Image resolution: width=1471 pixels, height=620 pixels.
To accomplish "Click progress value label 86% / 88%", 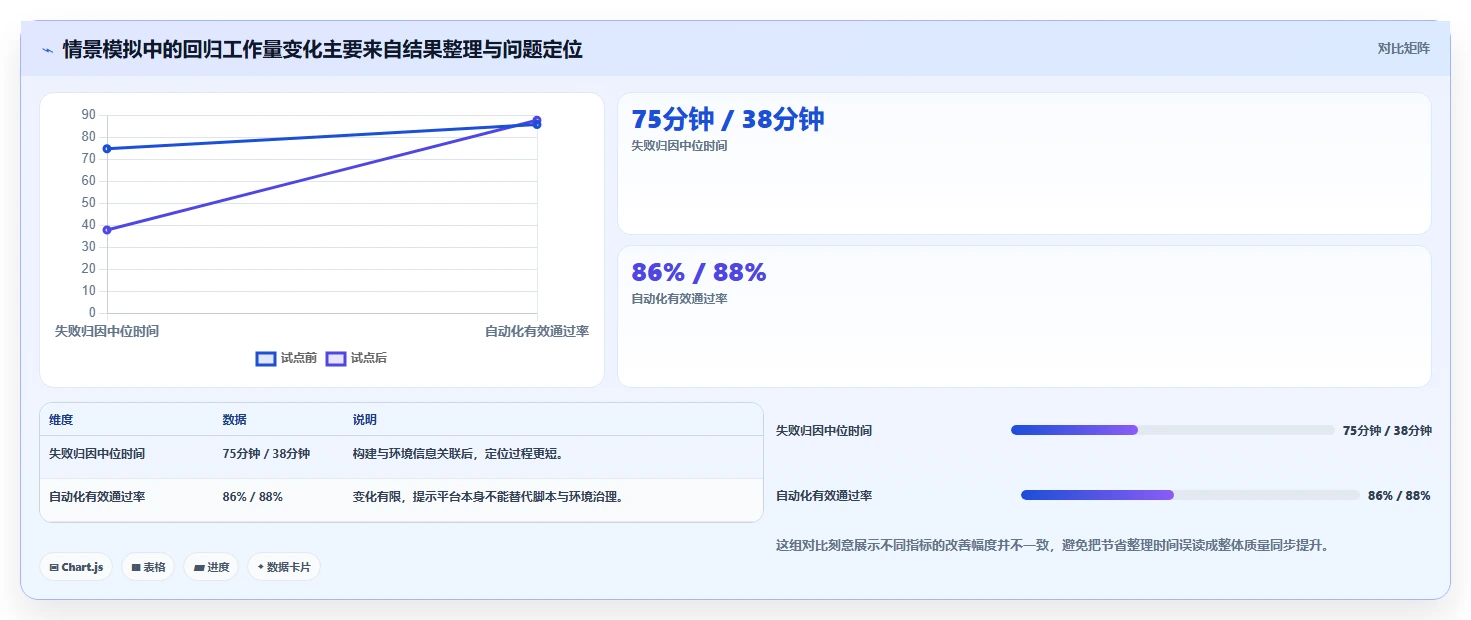I will tap(1399, 496).
